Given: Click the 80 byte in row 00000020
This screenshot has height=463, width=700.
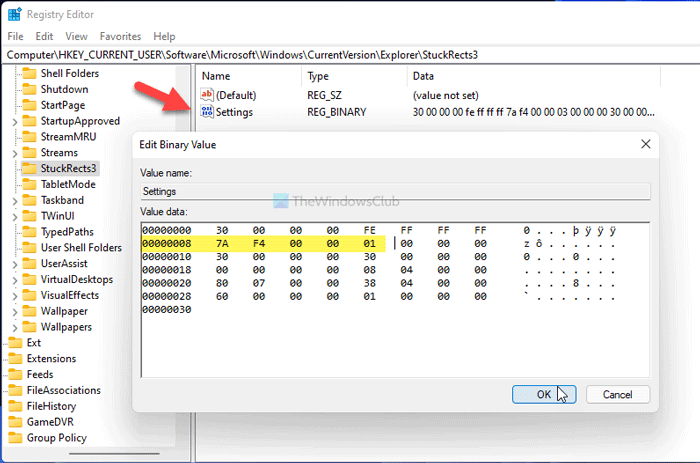Looking at the screenshot, I should 222,283.
